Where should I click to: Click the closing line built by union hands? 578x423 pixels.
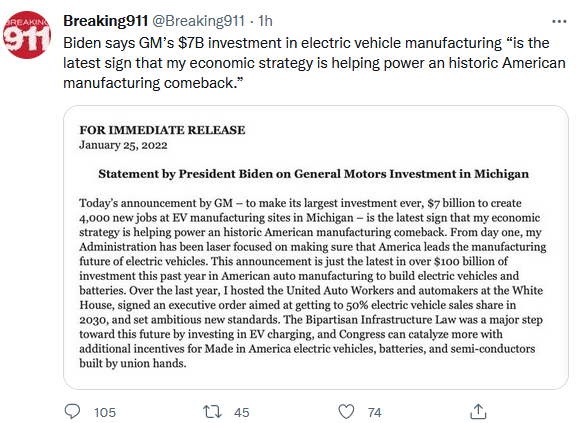pyautogui.click(x=133, y=363)
